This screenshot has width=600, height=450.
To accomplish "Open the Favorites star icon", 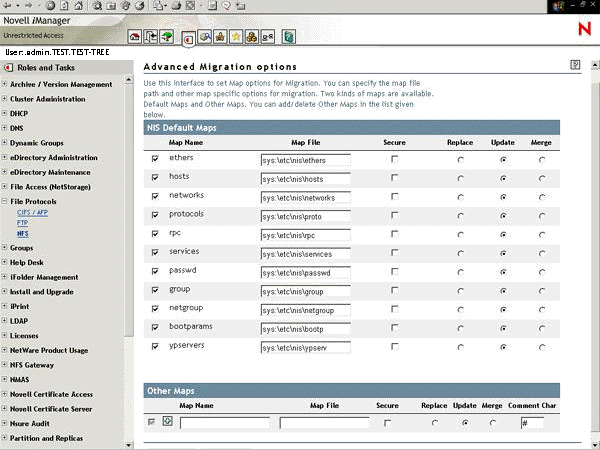I will pos(237,36).
